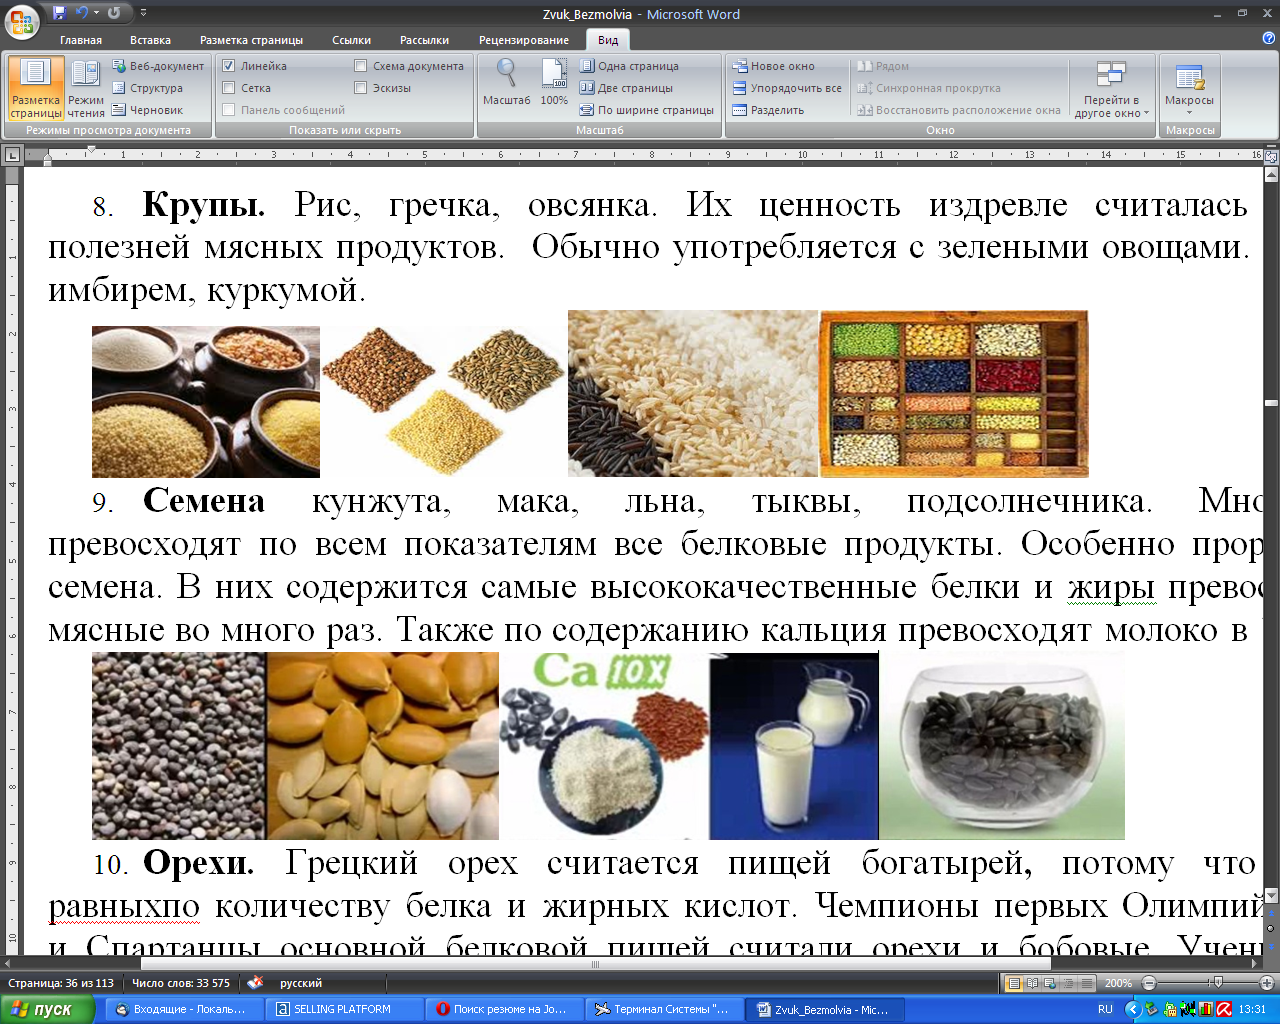Switch to Входящие - Локаль... taskbar window

coord(186,1010)
